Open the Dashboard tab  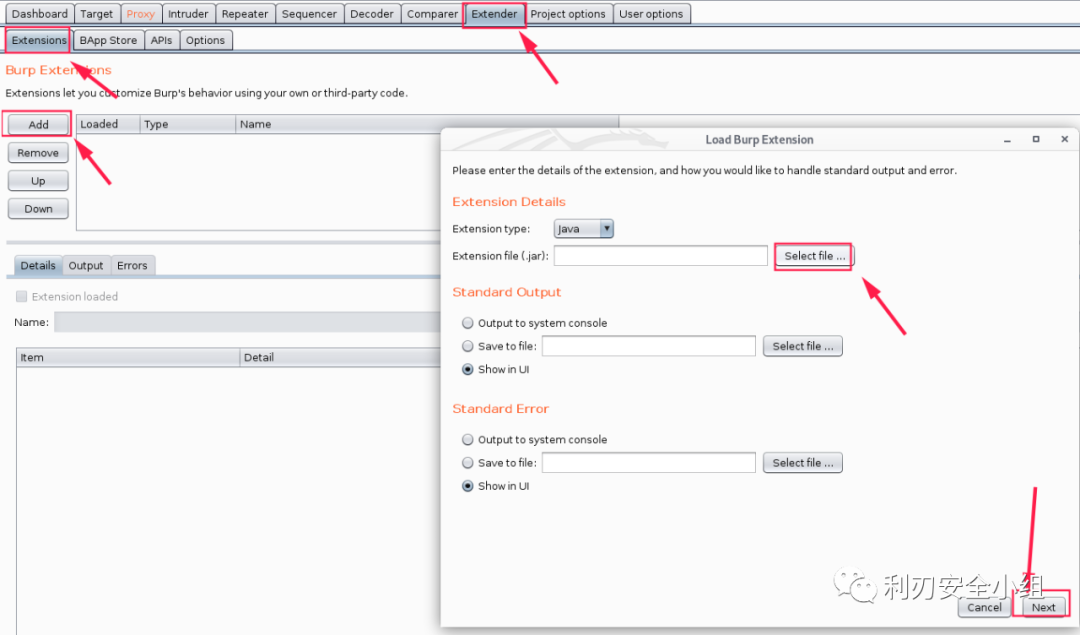point(39,14)
